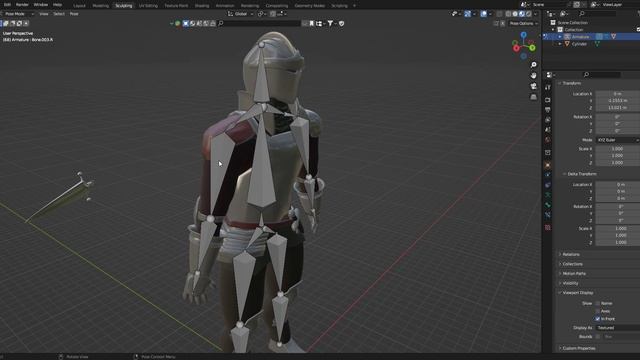Switch to the Modeling workspace tab
Screen dimensions: 640x360
(x=100, y=6)
